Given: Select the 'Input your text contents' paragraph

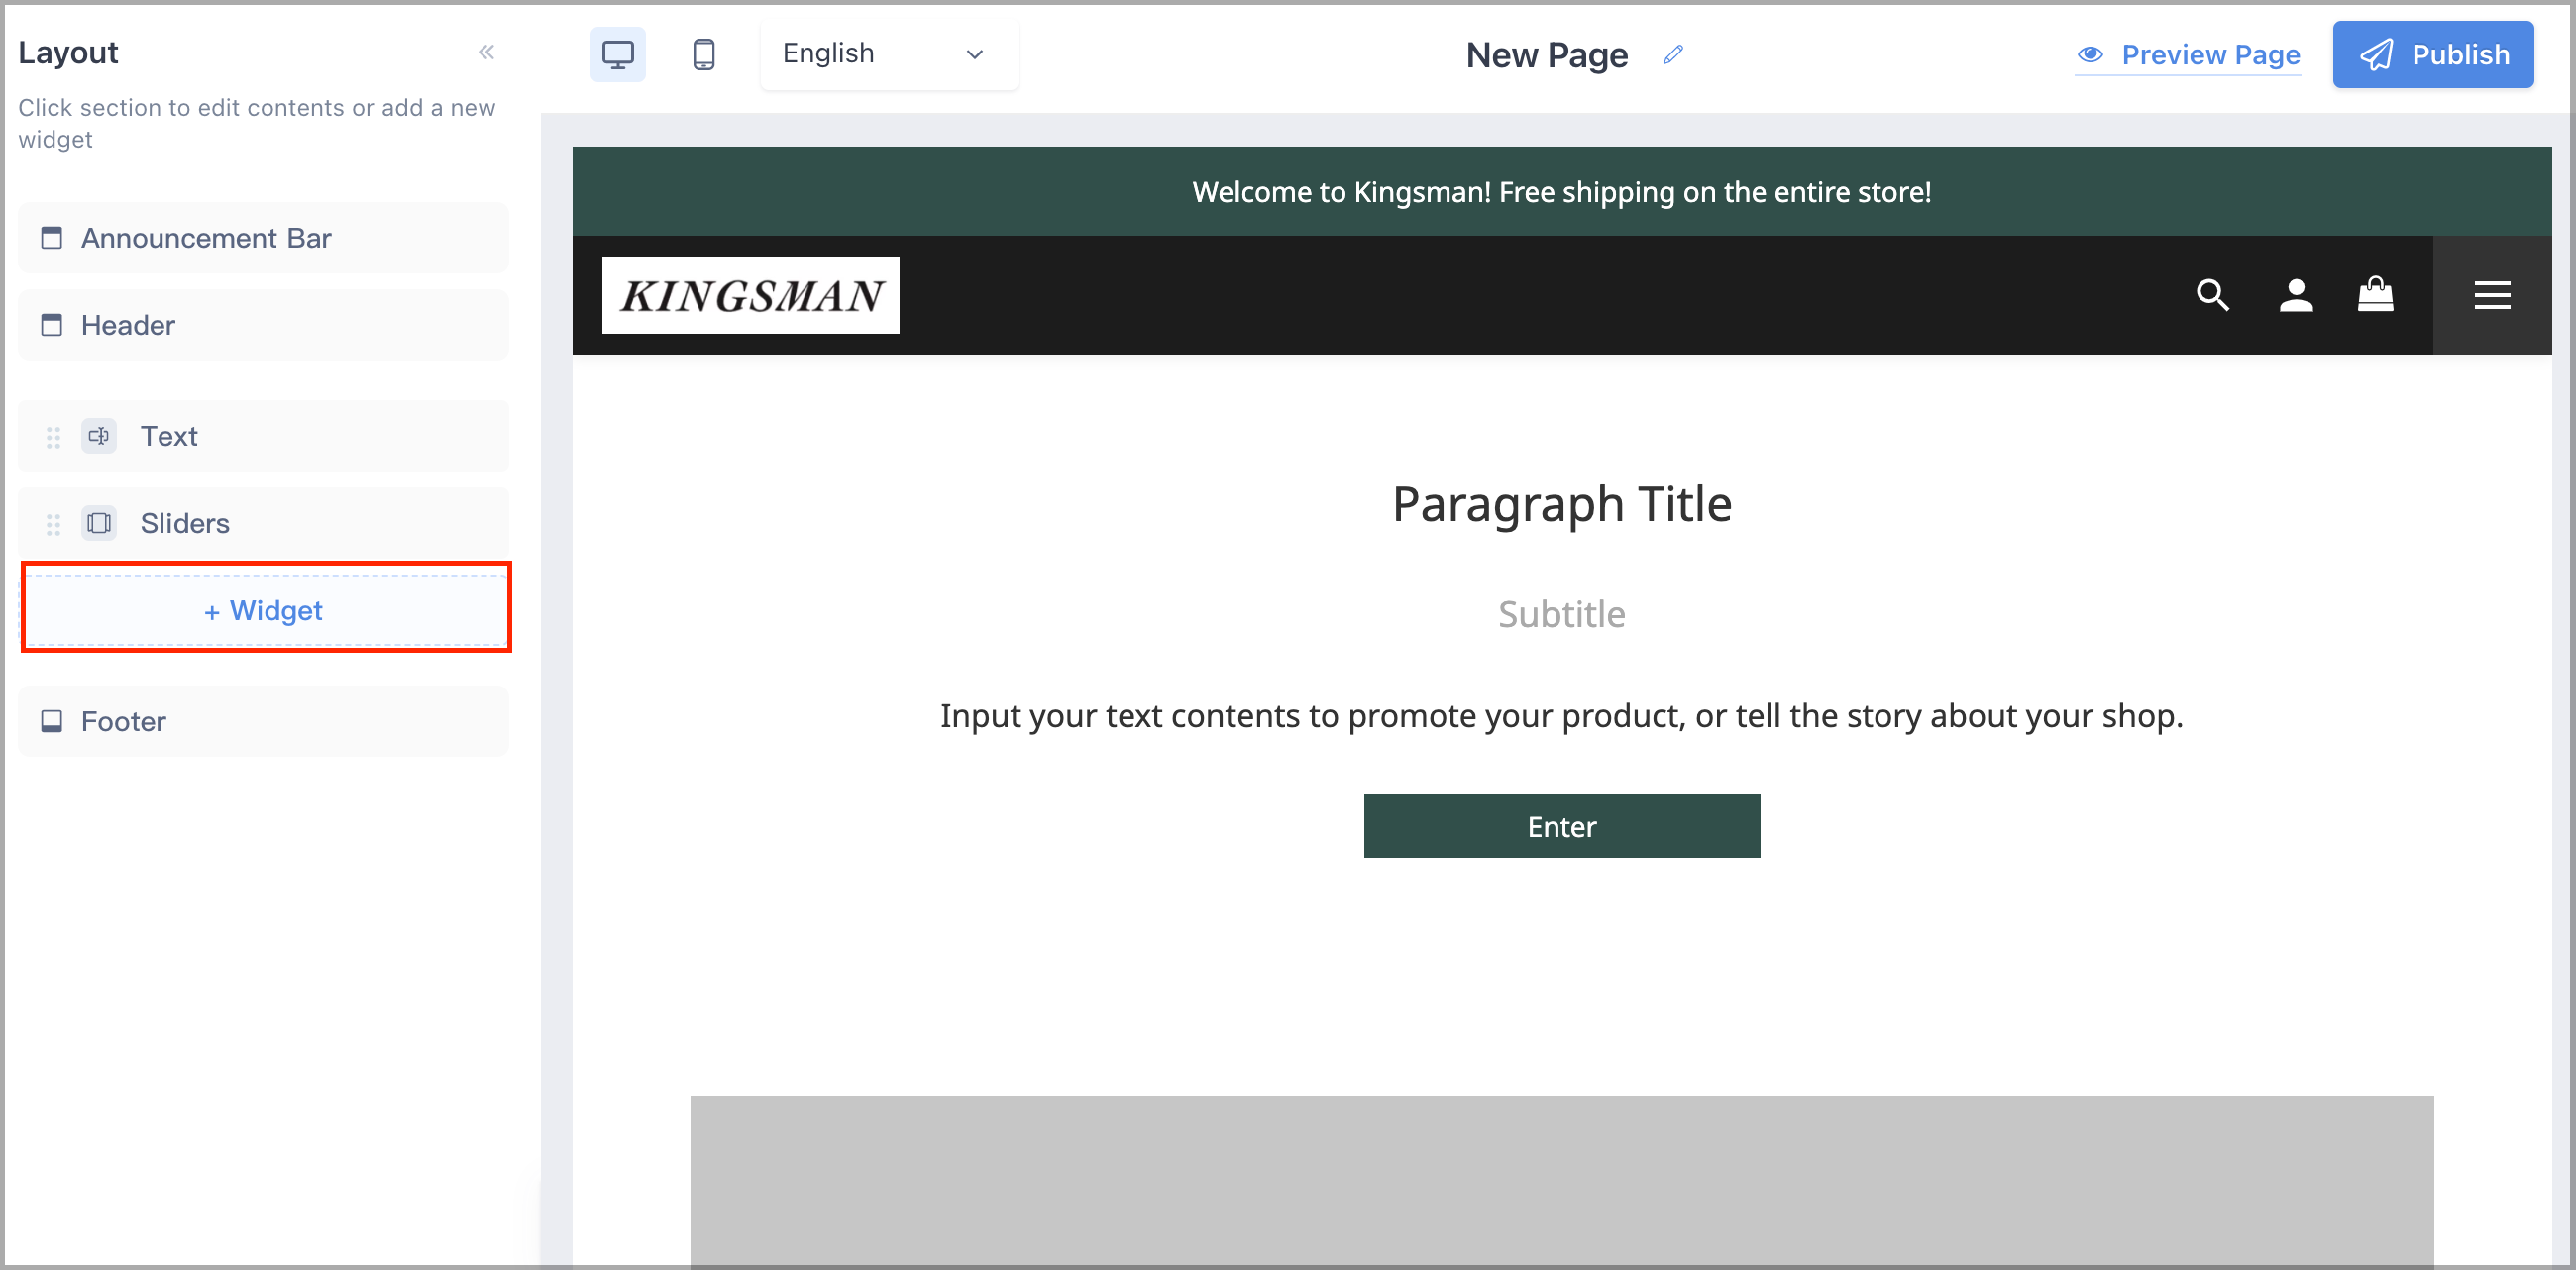Looking at the screenshot, I should coord(1562,716).
